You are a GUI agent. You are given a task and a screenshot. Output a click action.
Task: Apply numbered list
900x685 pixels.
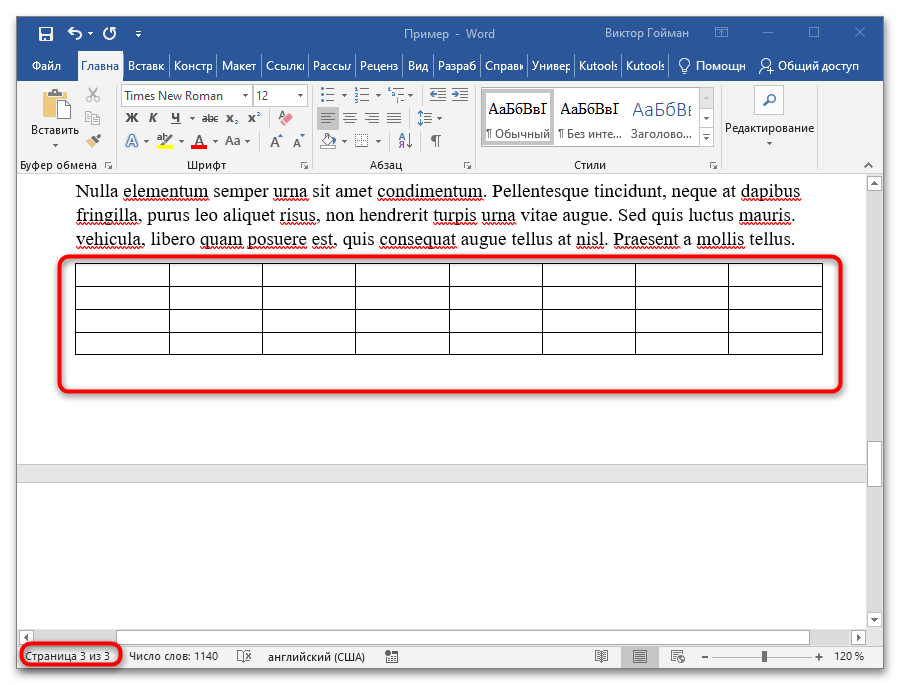[362, 95]
